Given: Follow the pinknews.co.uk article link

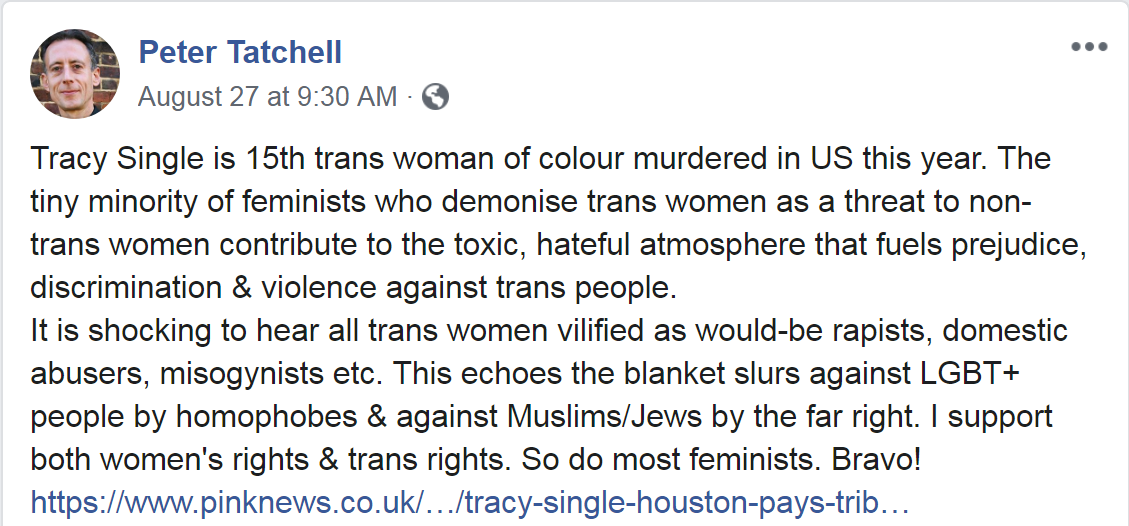Looking at the screenshot, I should coord(469,502).
